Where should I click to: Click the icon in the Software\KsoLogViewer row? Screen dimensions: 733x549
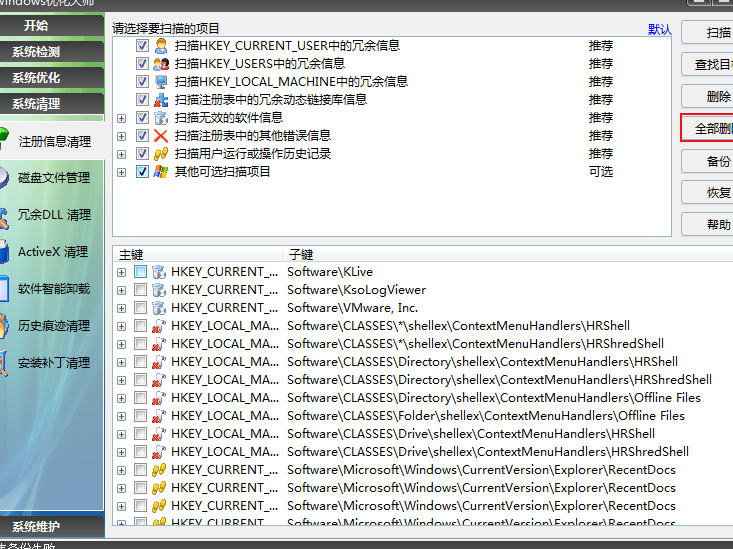pos(159,290)
